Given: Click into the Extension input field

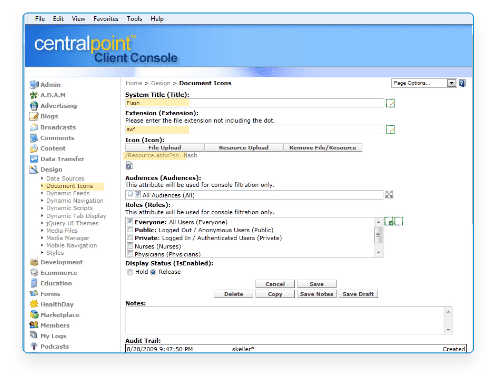Looking at the screenshot, I should pyautogui.click(x=255, y=129).
